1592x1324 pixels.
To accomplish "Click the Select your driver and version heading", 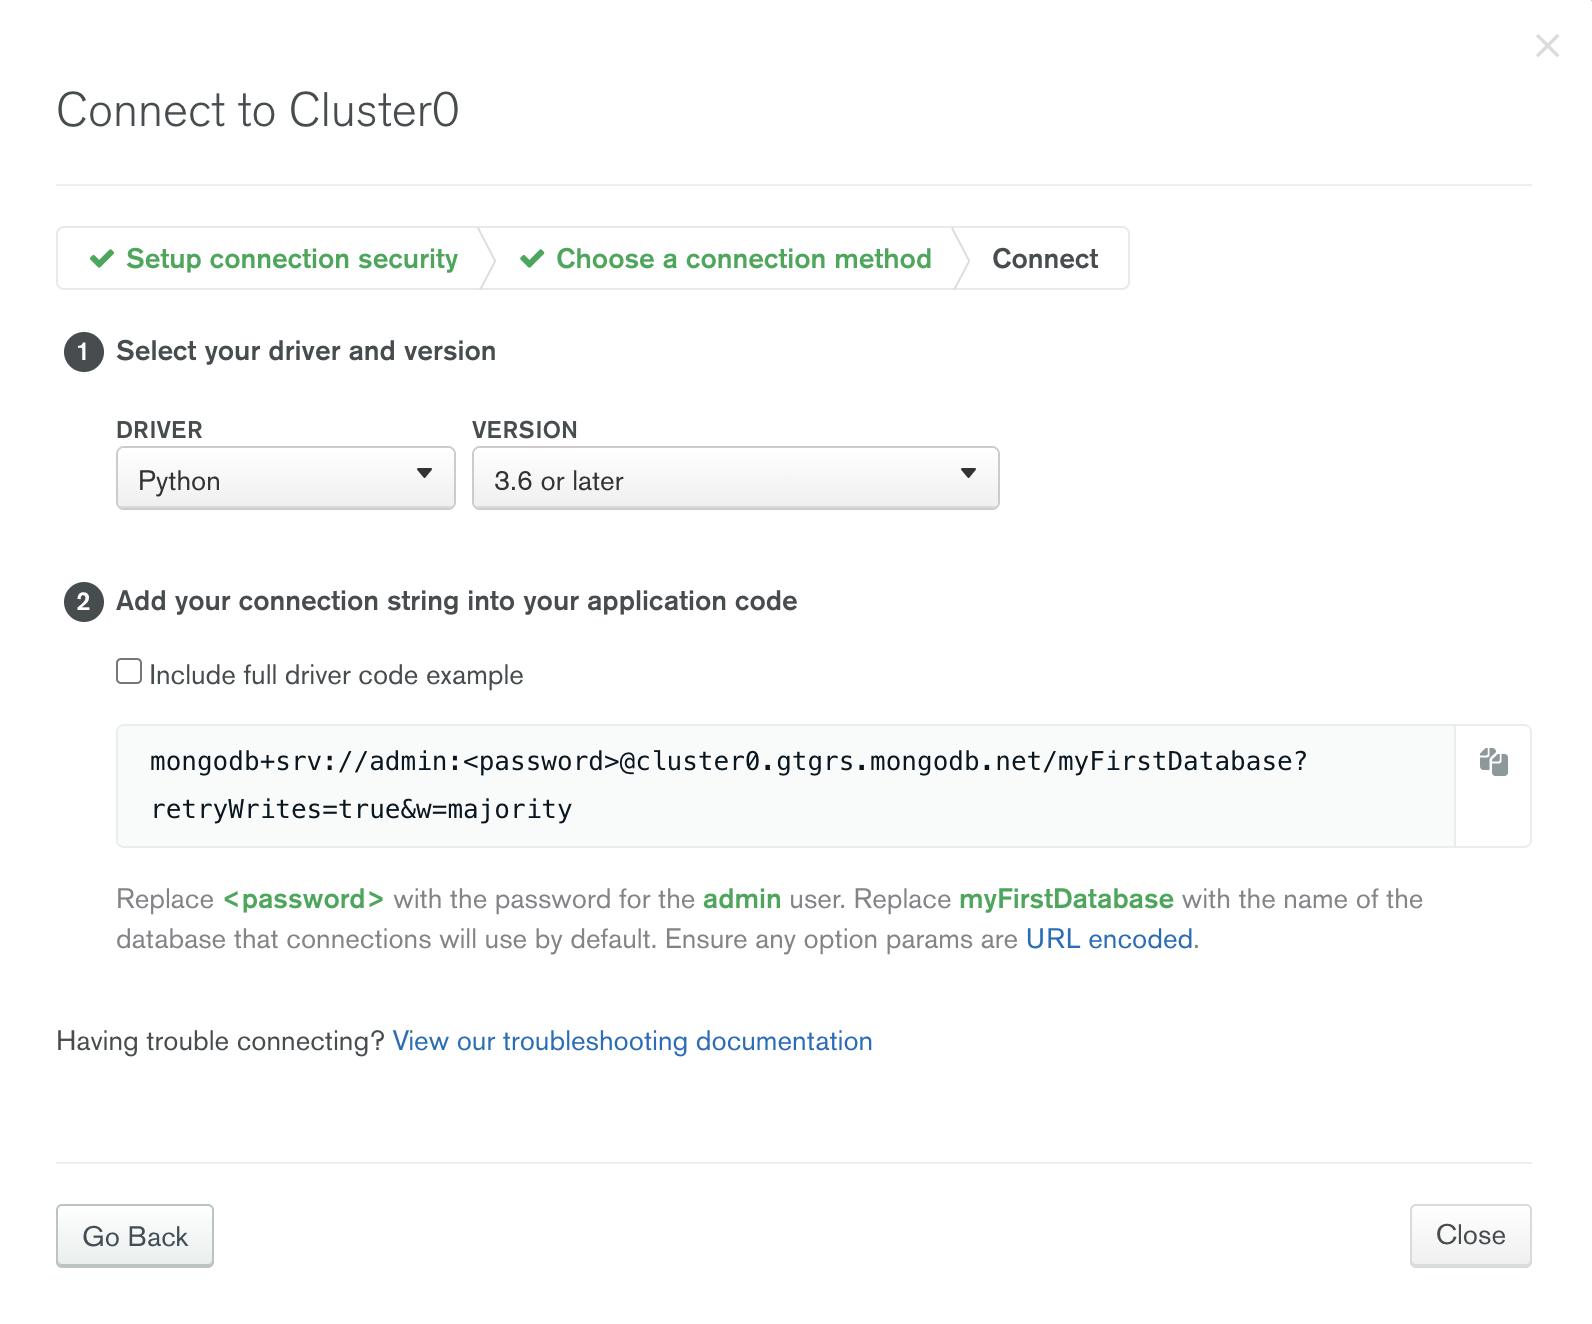I will tap(306, 351).
